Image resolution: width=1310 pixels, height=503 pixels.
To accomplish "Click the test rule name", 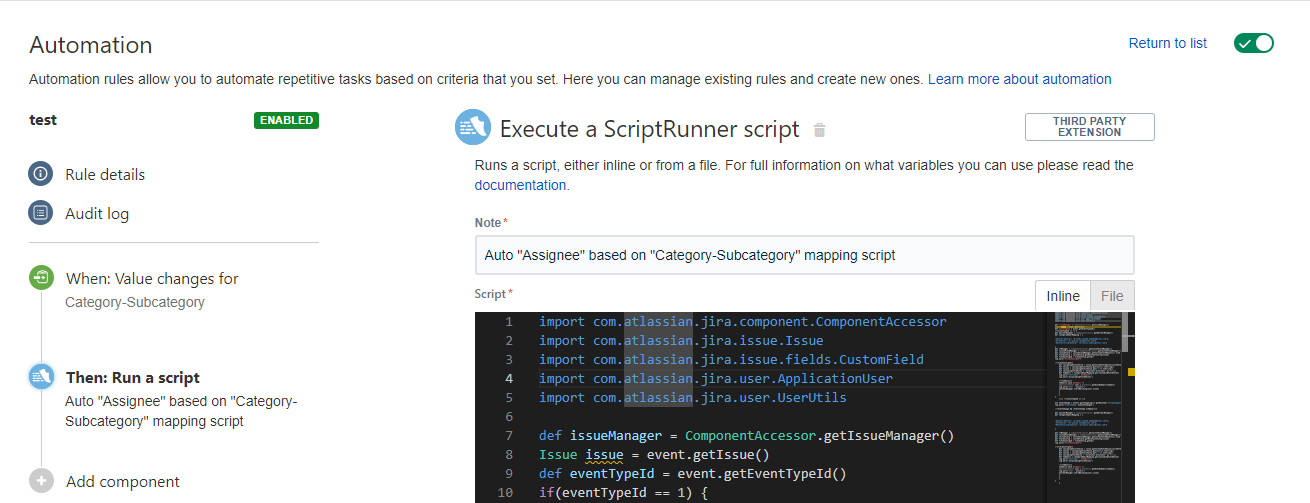I will tap(43, 120).
